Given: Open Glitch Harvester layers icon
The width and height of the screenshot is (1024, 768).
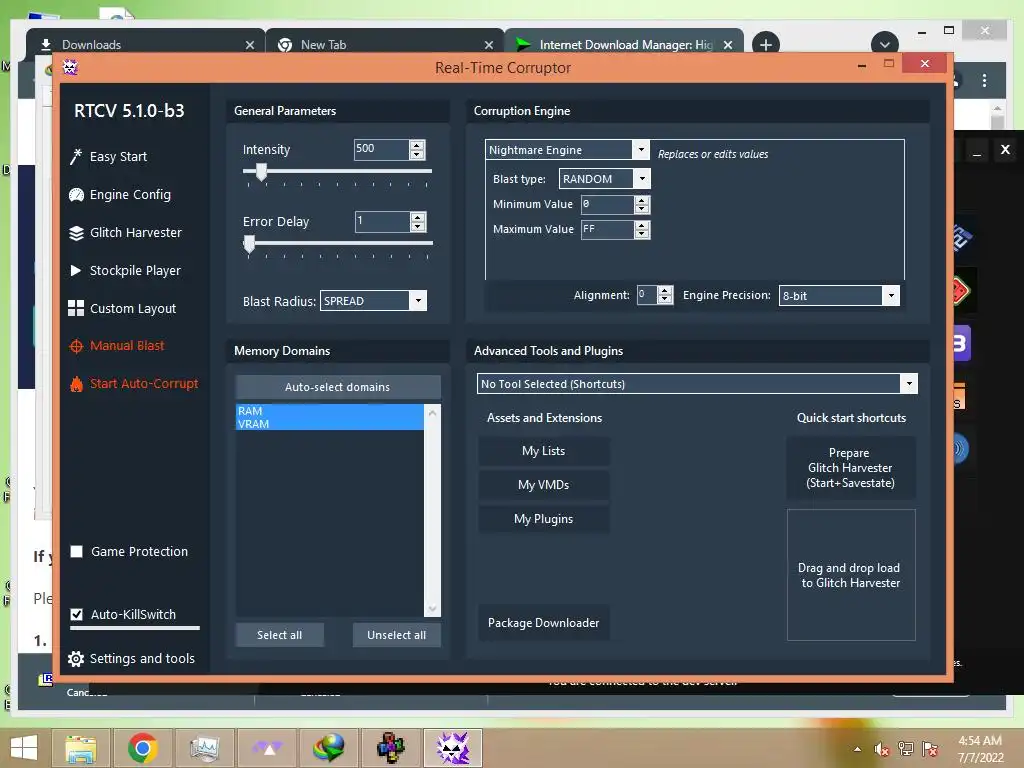Looking at the screenshot, I should [76, 232].
